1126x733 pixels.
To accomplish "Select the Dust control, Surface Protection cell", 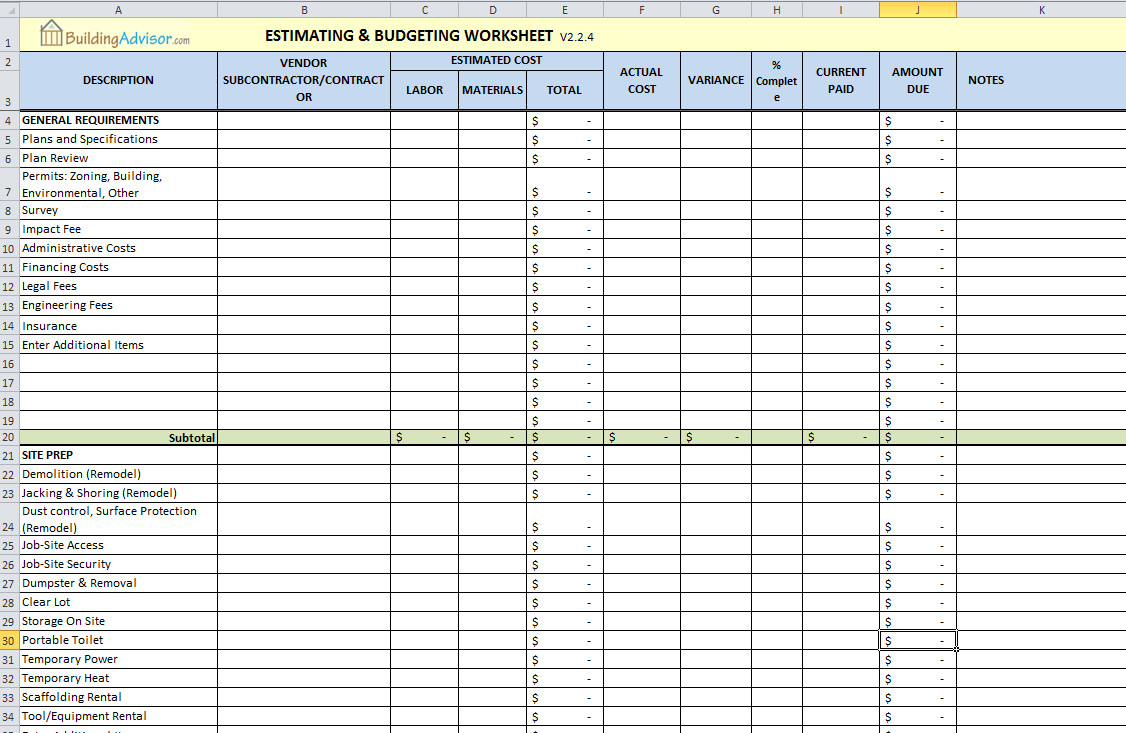I will point(118,519).
